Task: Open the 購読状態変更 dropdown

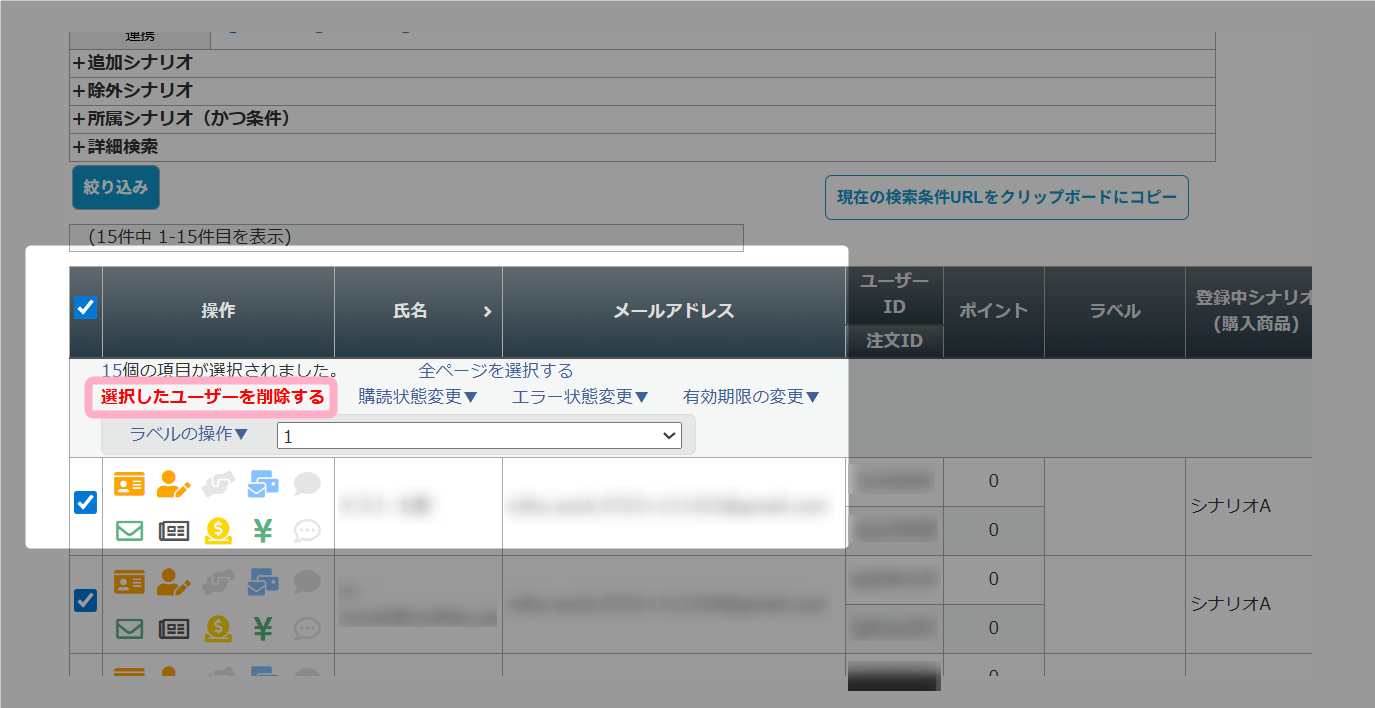Action: point(418,397)
